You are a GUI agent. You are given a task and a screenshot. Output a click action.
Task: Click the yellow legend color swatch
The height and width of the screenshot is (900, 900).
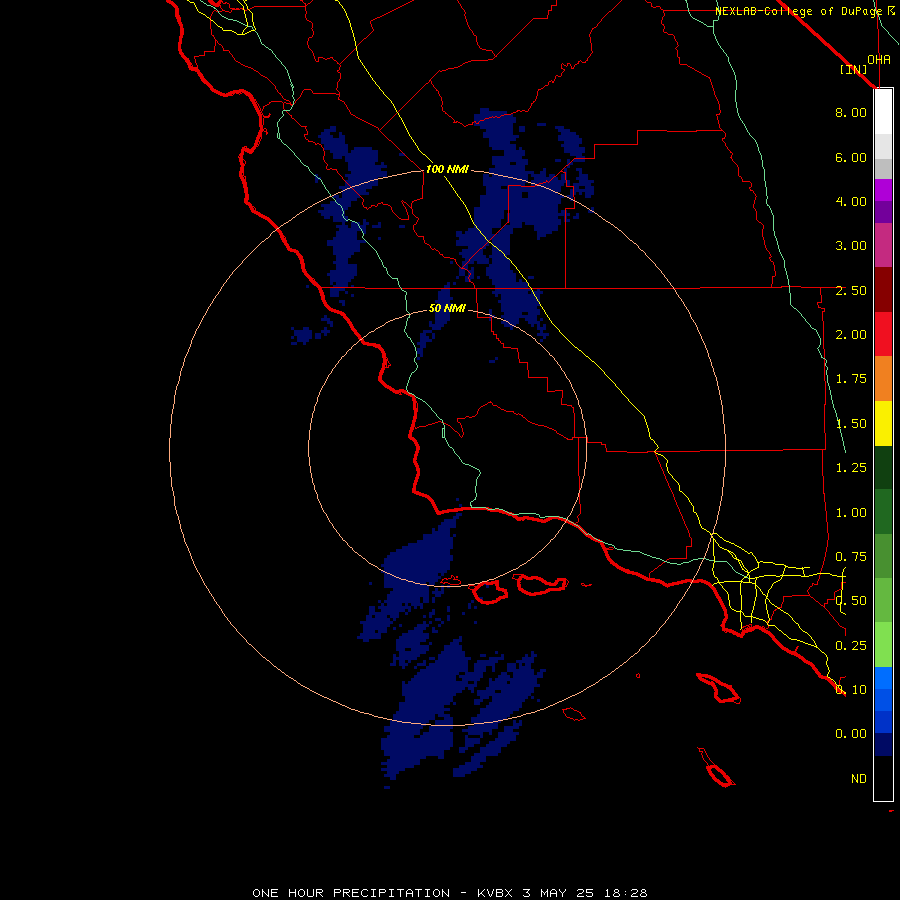(883, 423)
